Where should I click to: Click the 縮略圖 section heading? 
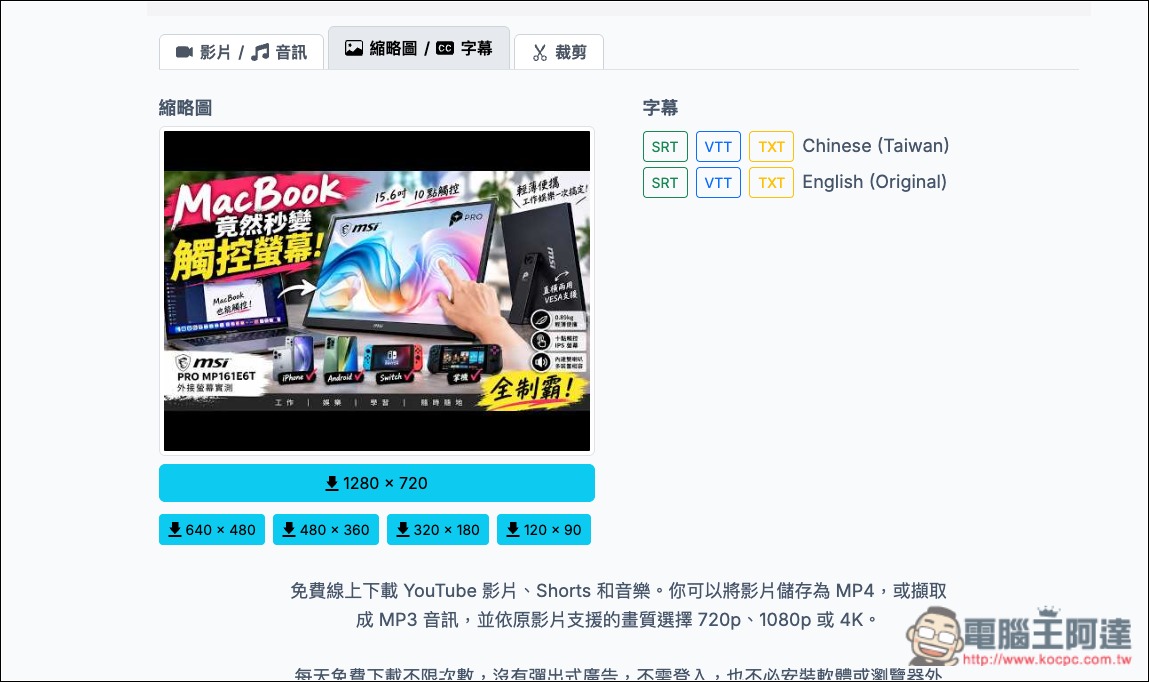pyautogui.click(x=185, y=108)
